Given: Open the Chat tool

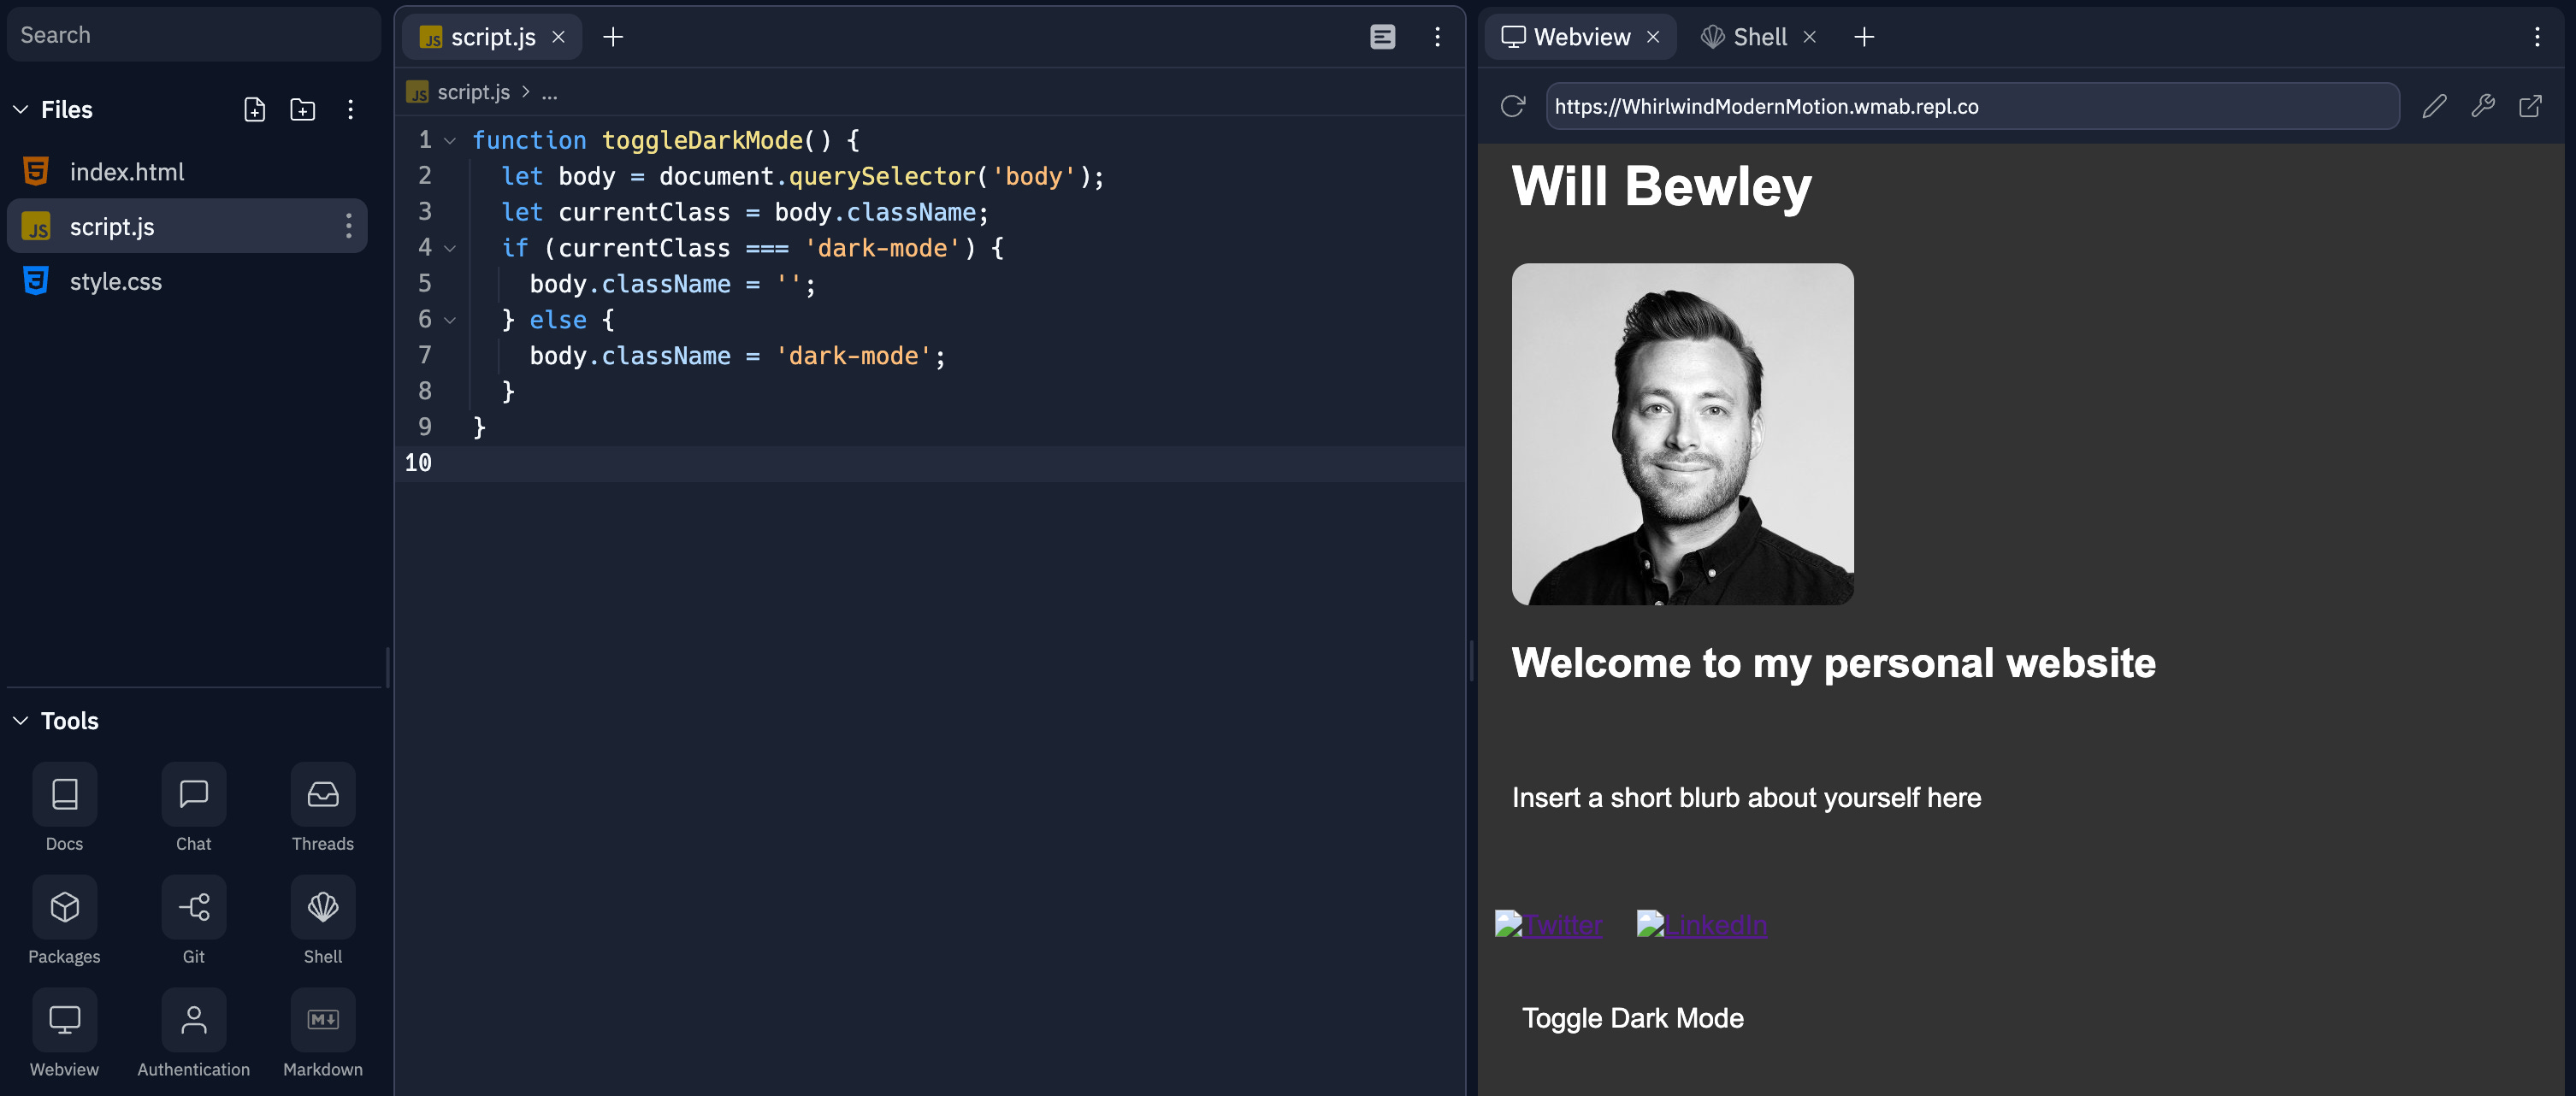Looking at the screenshot, I should 193,808.
